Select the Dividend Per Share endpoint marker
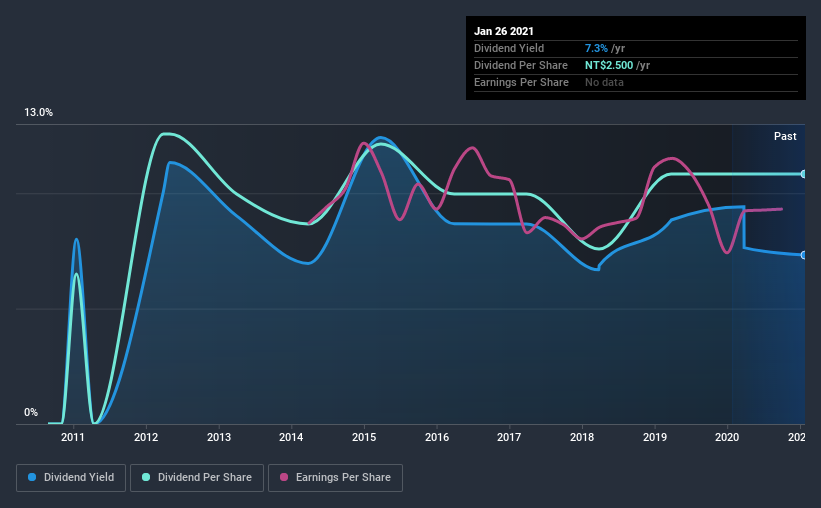The height and width of the screenshot is (508, 821). pyautogui.click(x=803, y=174)
